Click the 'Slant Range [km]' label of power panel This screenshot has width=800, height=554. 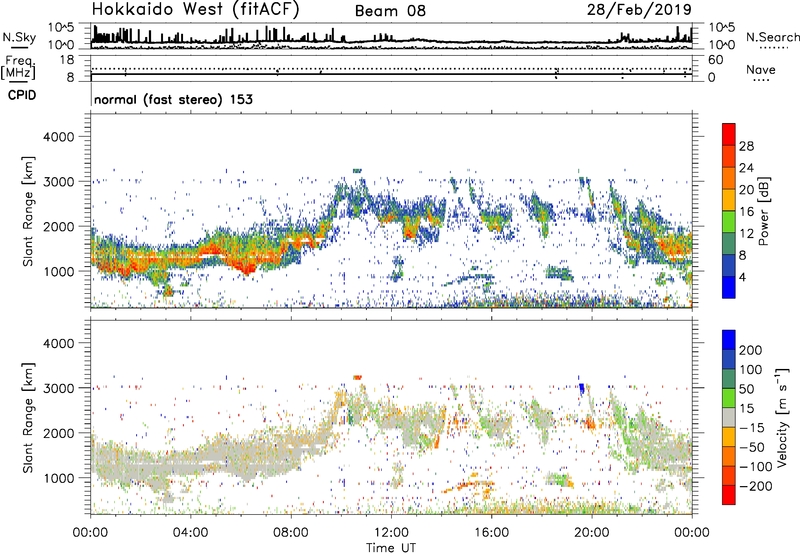click(x=28, y=211)
